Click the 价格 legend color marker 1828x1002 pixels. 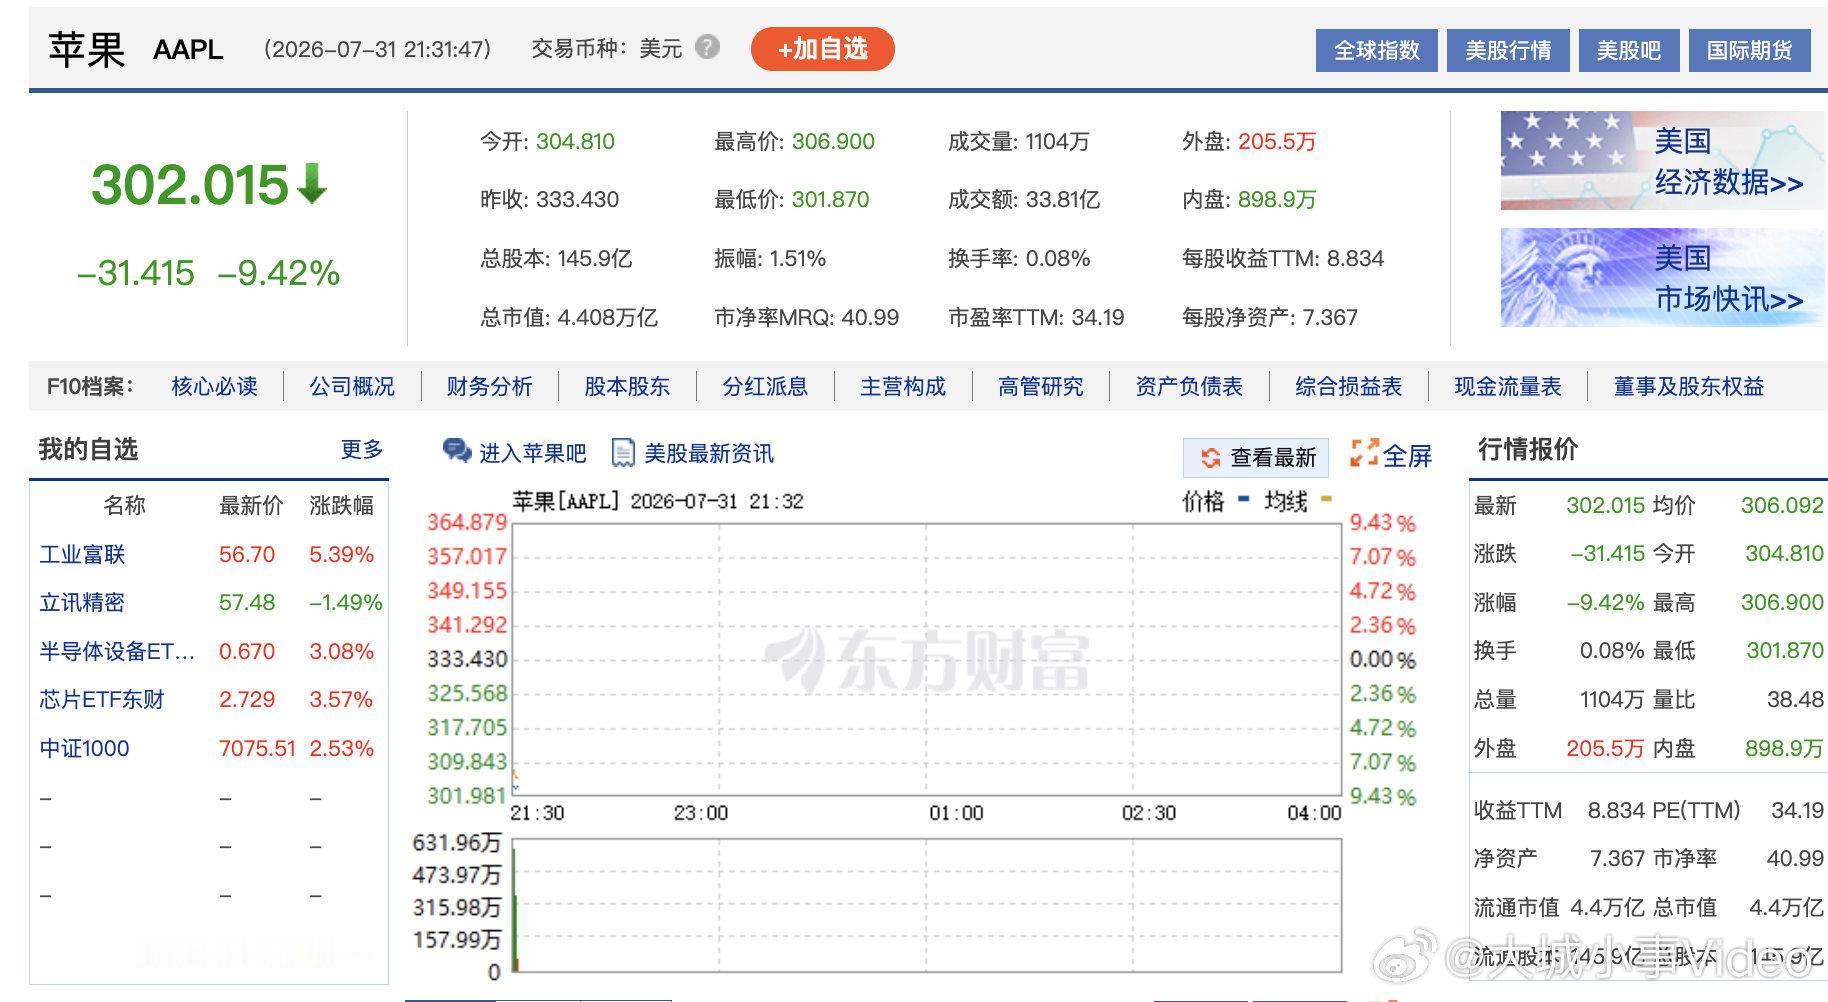click(x=1243, y=498)
